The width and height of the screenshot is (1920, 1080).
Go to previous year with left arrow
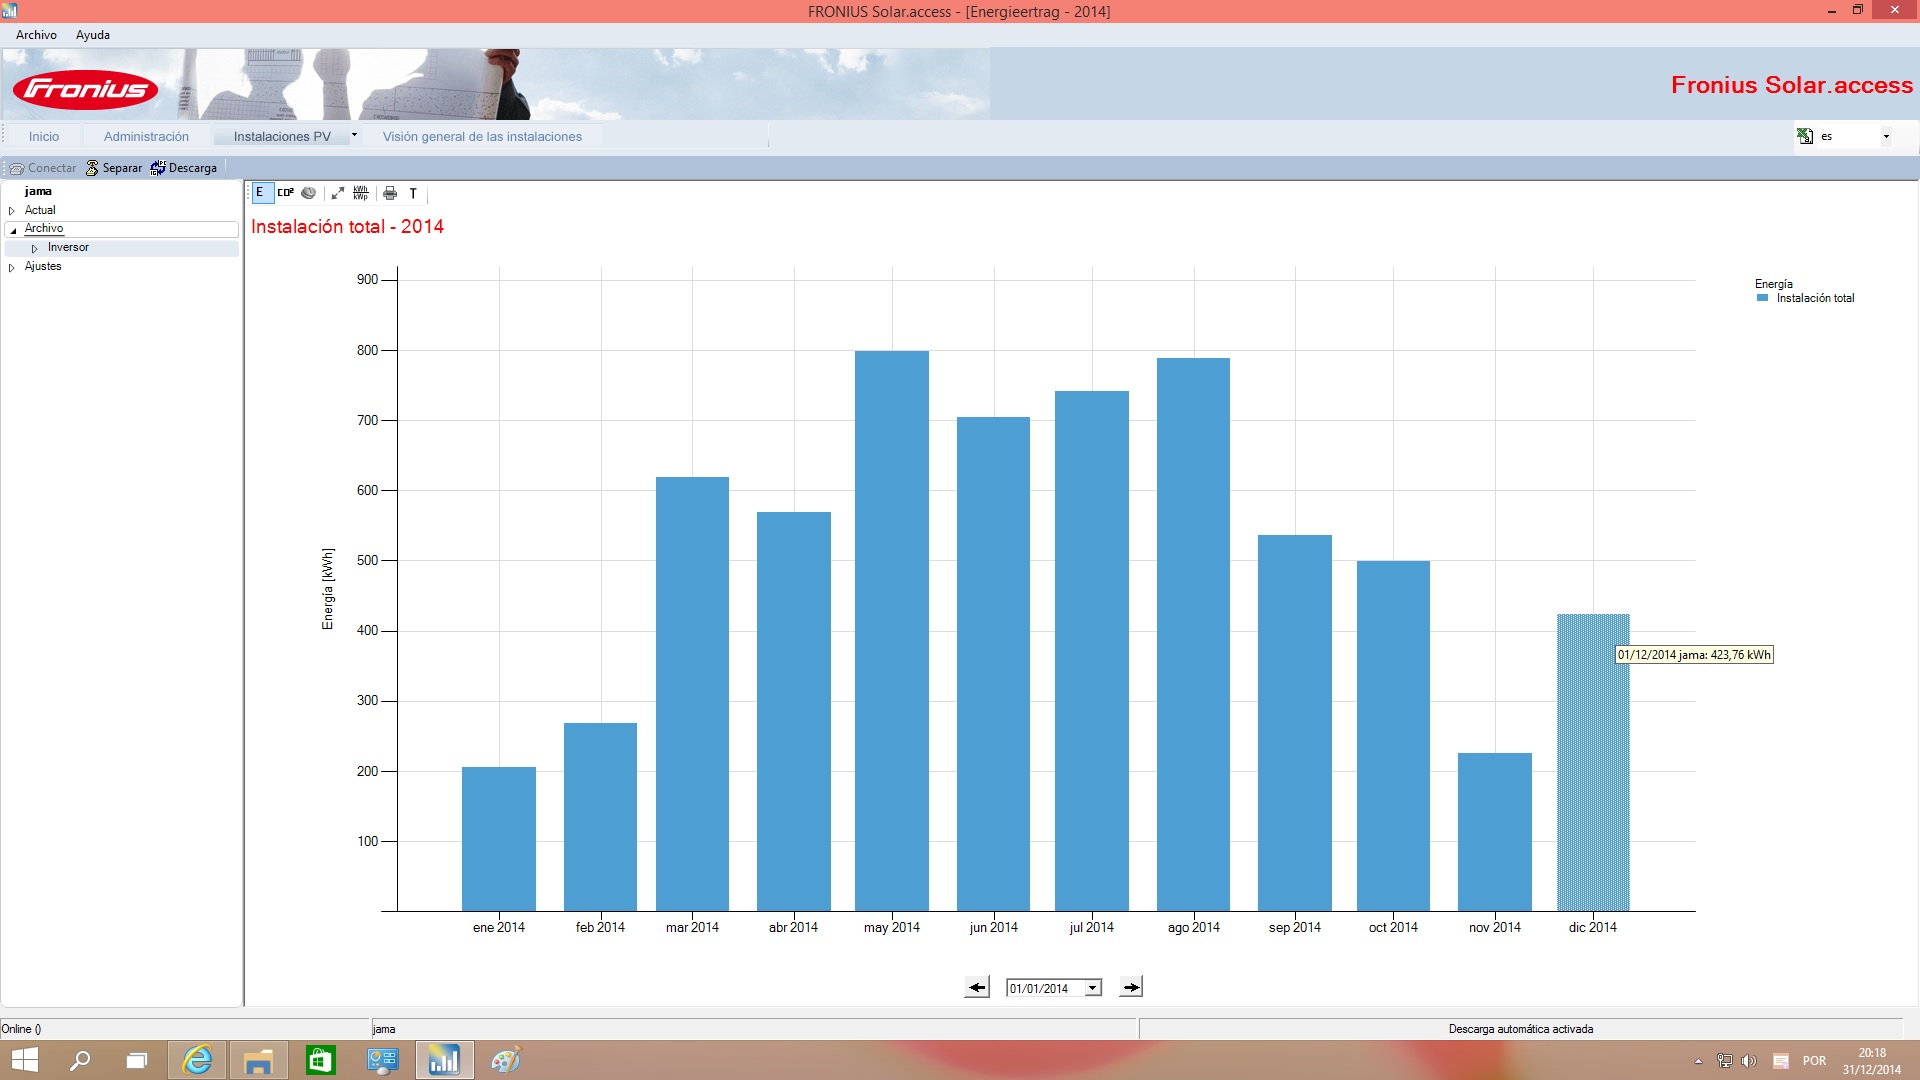pos(977,988)
